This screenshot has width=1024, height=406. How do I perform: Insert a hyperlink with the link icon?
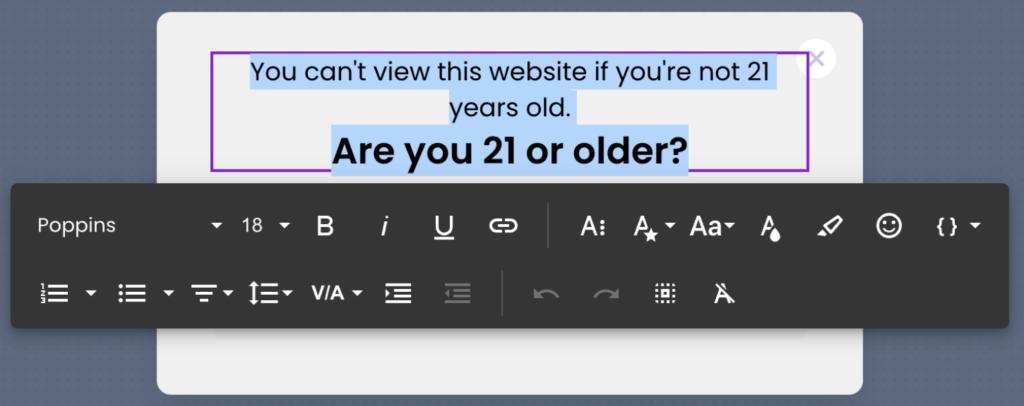502,226
